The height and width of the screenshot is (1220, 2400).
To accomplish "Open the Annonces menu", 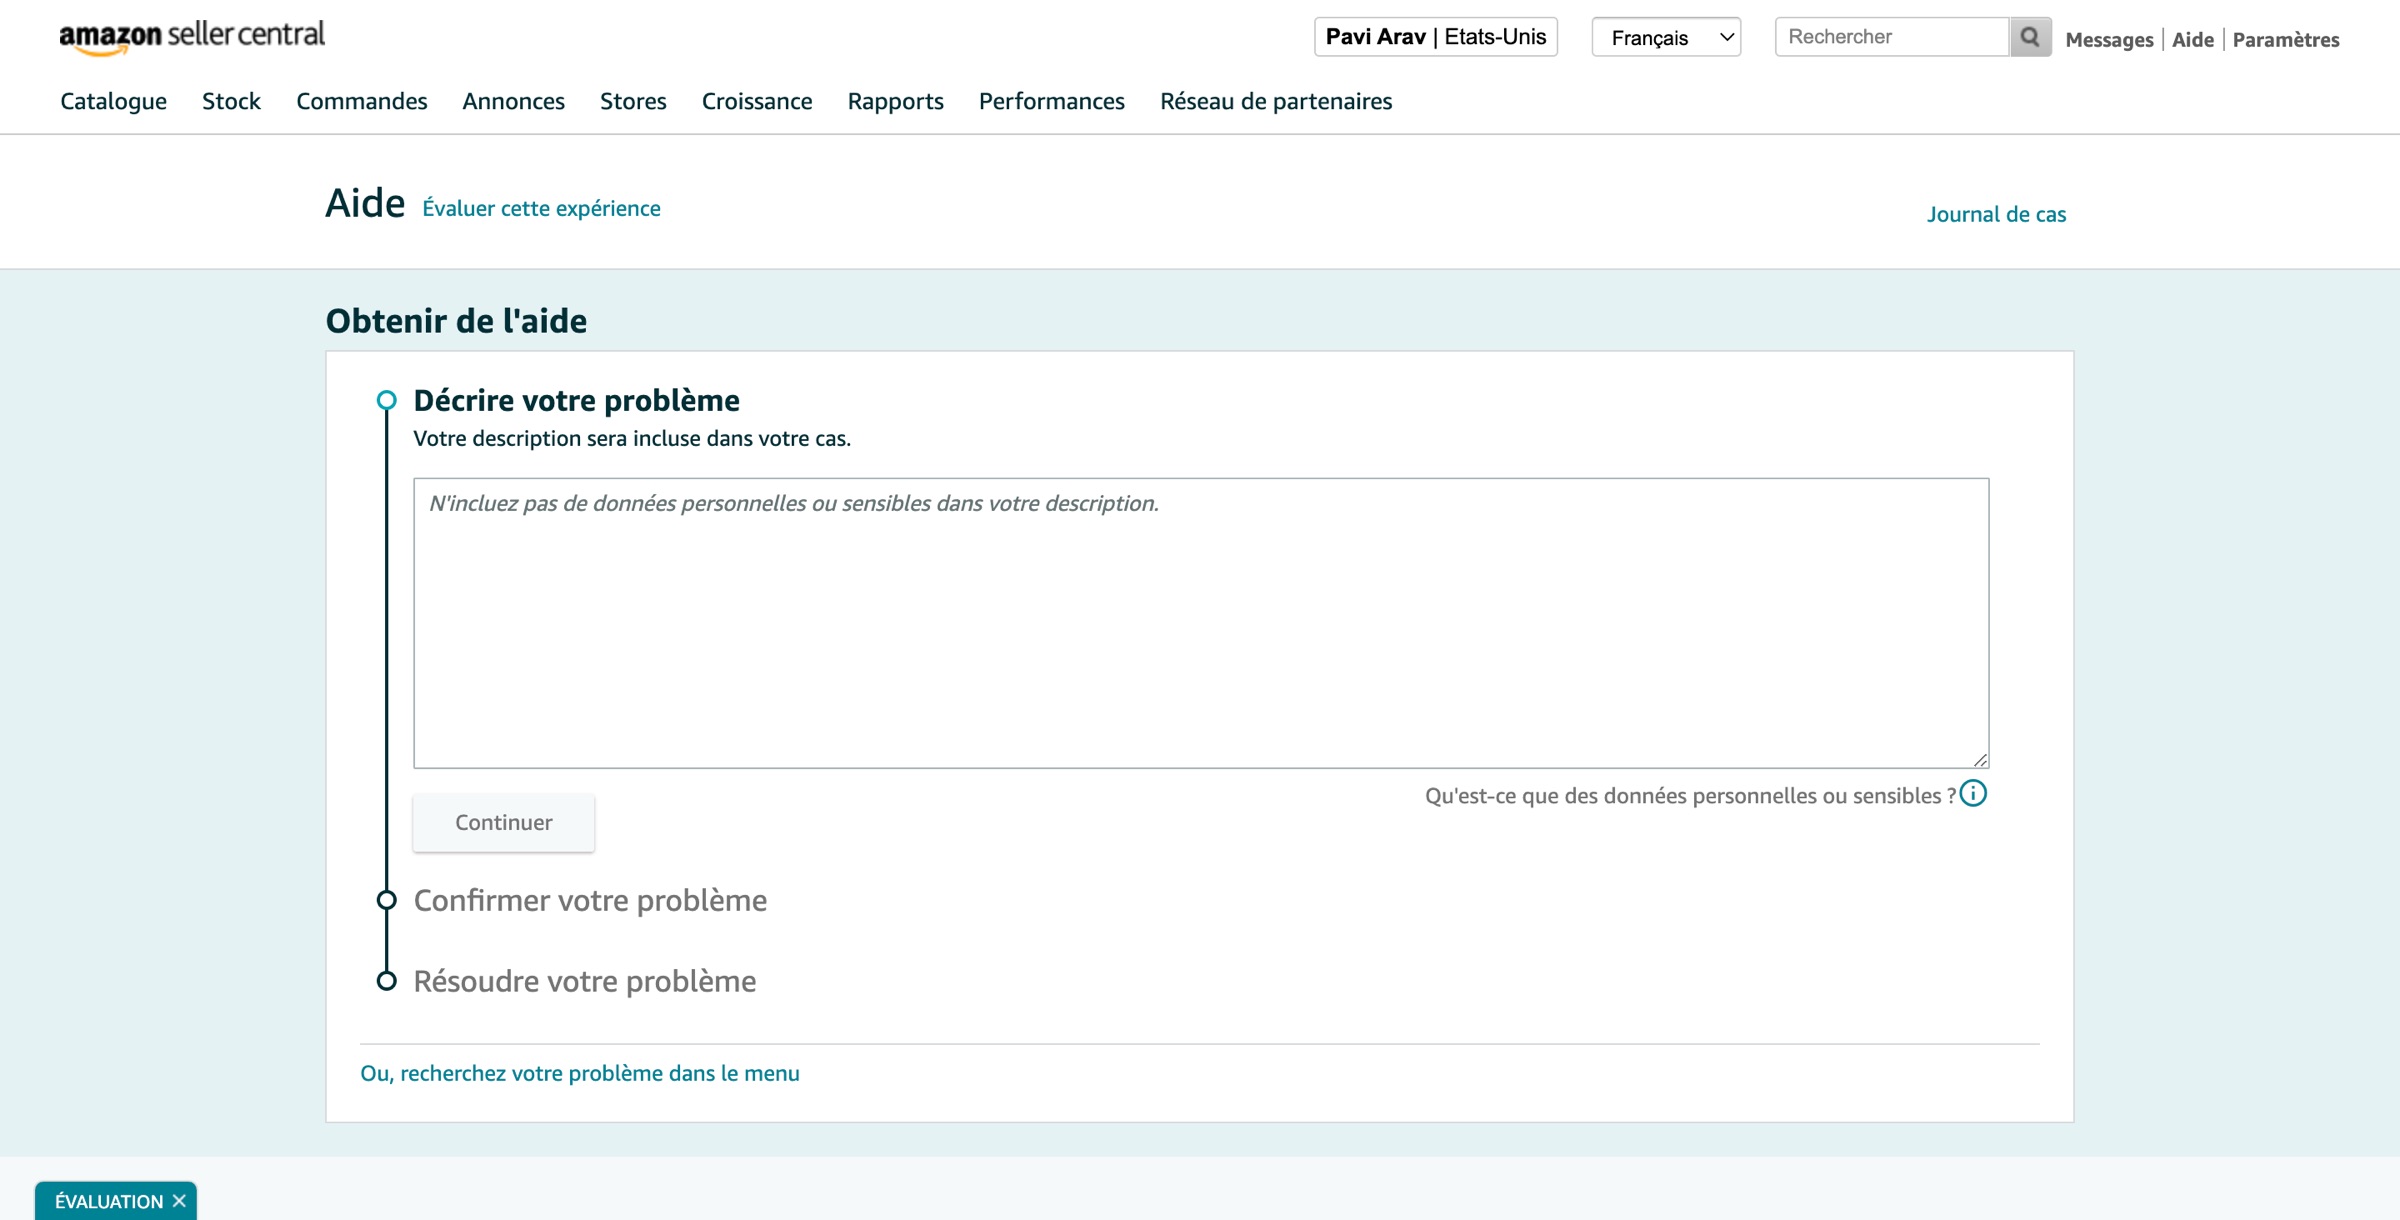I will point(513,101).
